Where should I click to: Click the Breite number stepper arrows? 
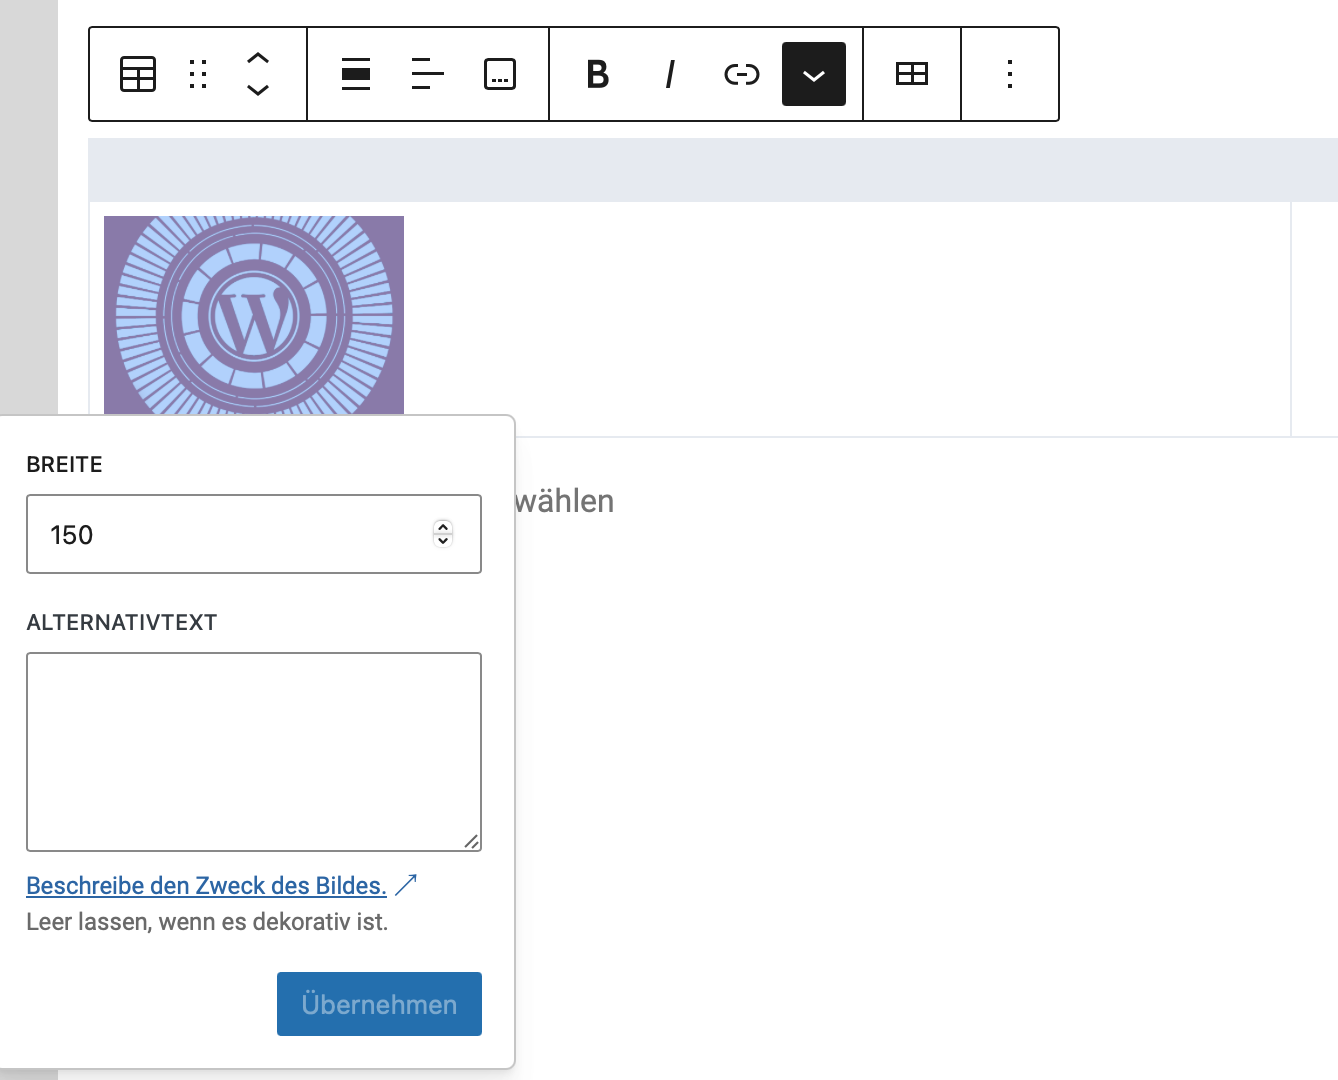pyautogui.click(x=443, y=534)
